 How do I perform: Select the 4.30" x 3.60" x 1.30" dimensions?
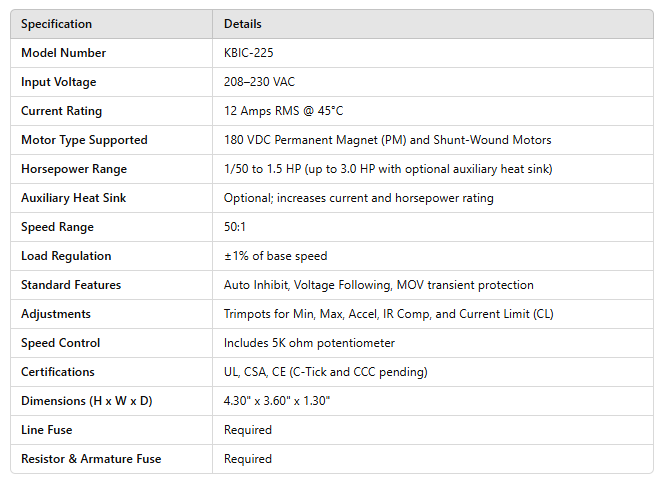(x=279, y=401)
